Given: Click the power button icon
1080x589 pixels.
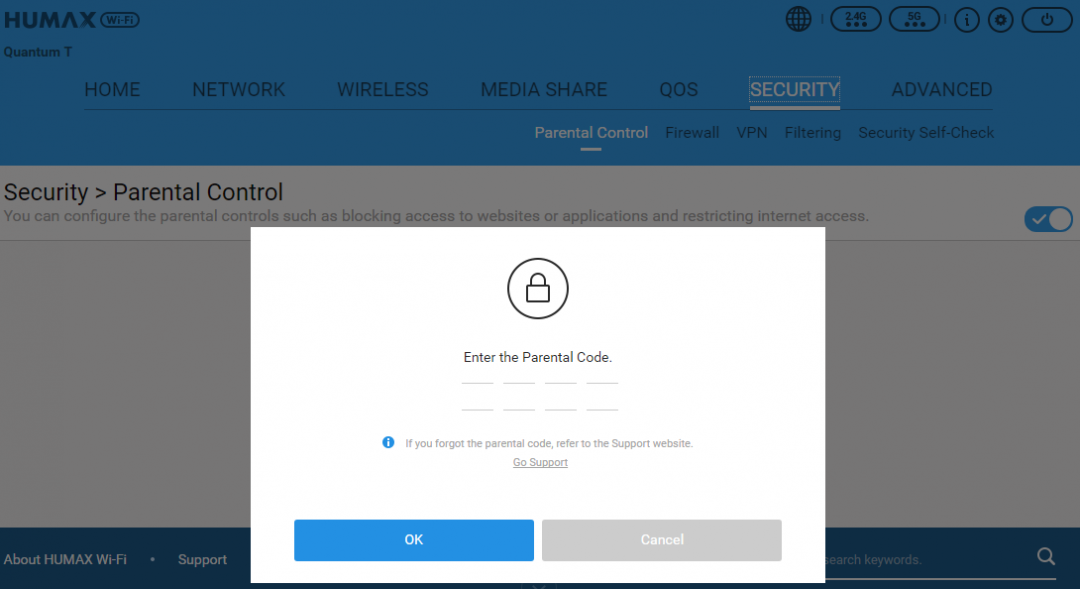Looking at the screenshot, I should pyautogui.click(x=1046, y=20).
